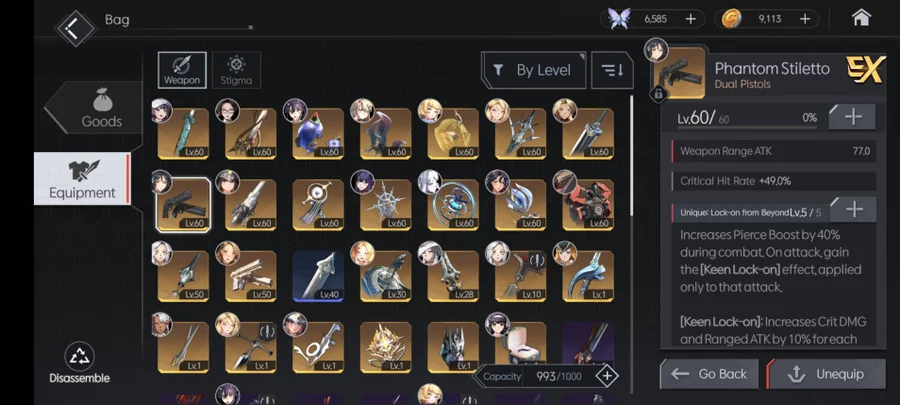Click the Go Back button

(x=709, y=374)
